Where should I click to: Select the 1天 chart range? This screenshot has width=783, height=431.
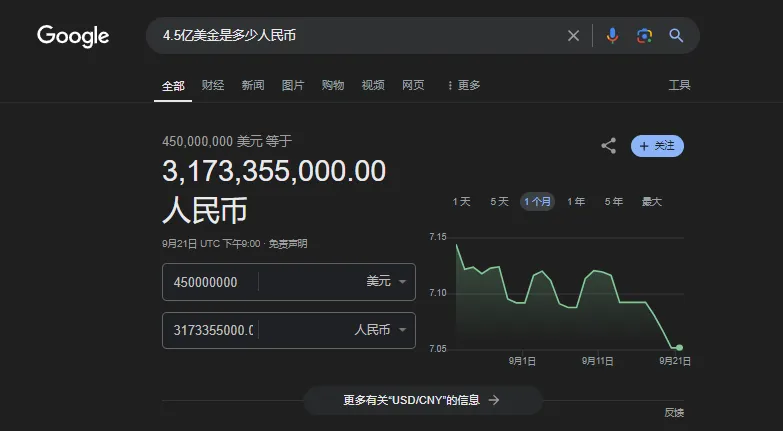click(461, 202)
